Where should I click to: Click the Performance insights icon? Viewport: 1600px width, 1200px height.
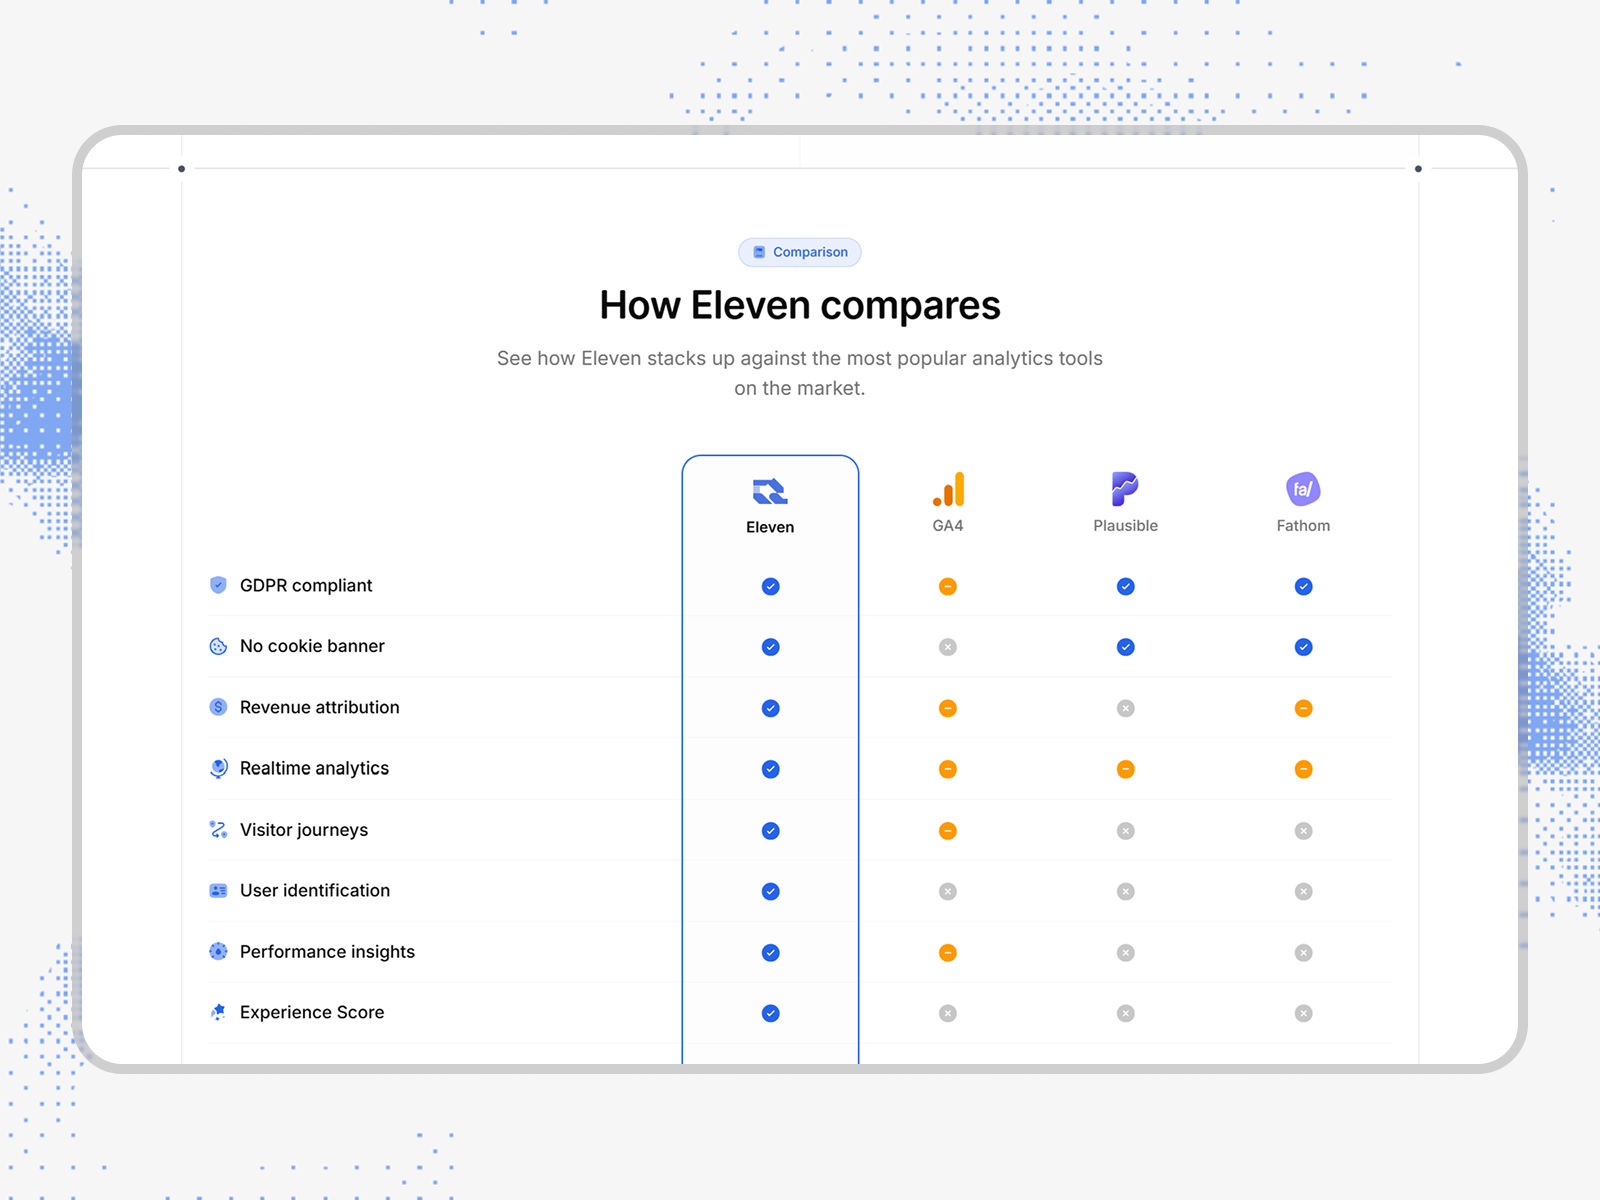point(218,951)
